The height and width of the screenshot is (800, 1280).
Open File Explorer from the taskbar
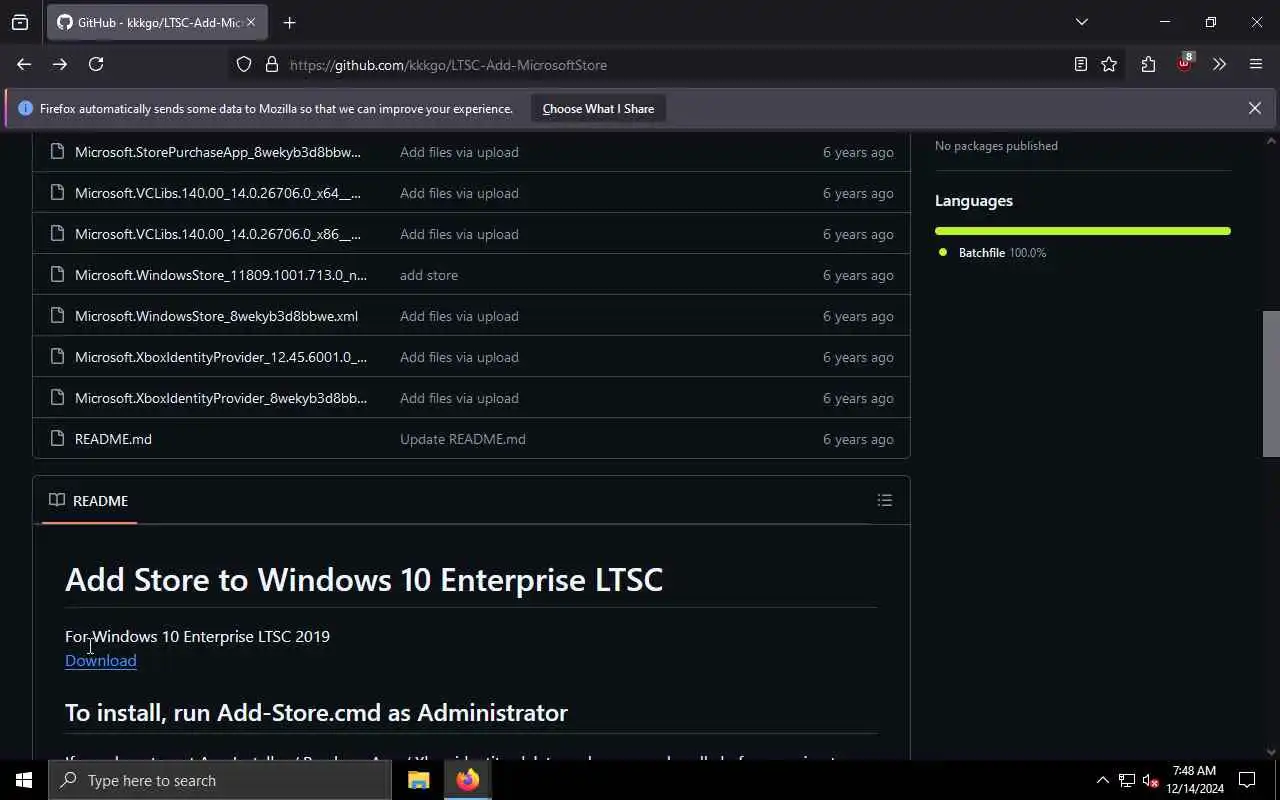click(x=418, y=780)
